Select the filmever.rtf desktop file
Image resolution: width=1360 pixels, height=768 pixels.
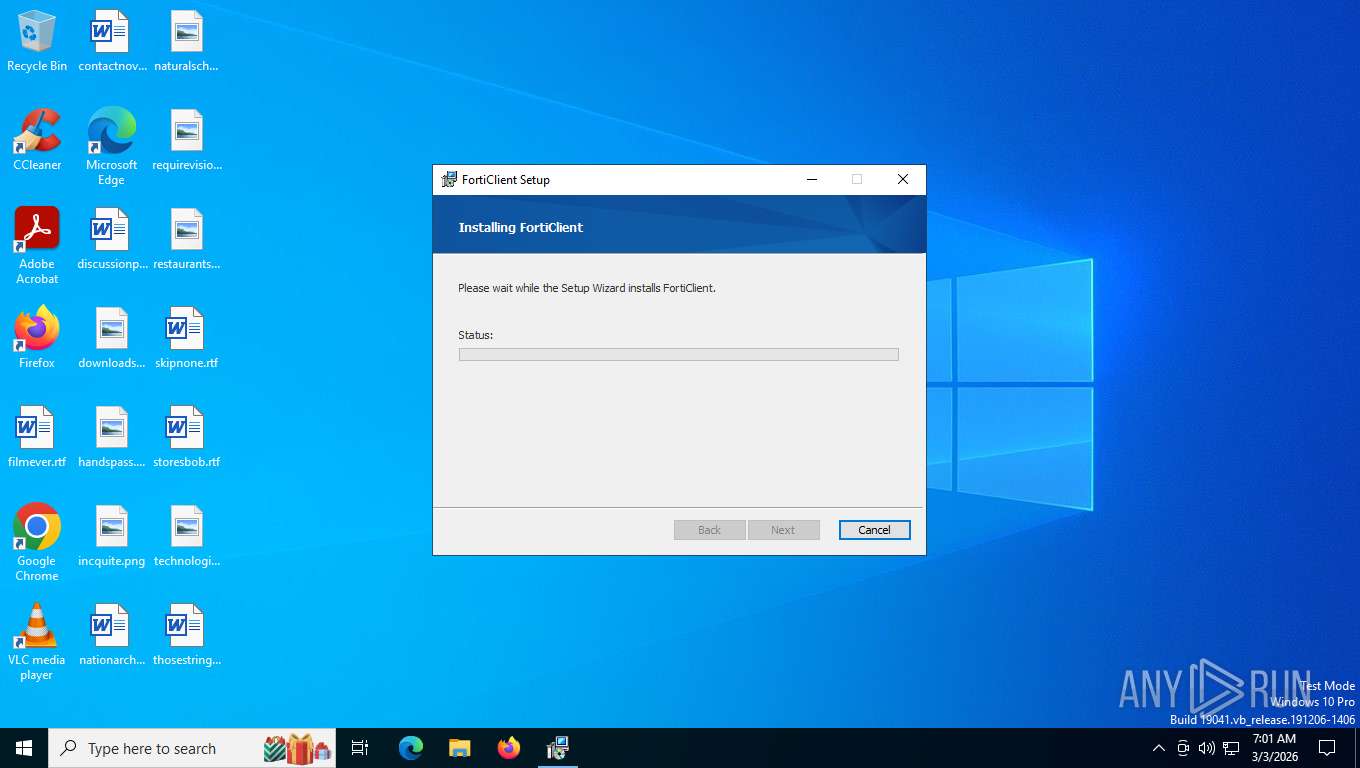coord(37,438)
